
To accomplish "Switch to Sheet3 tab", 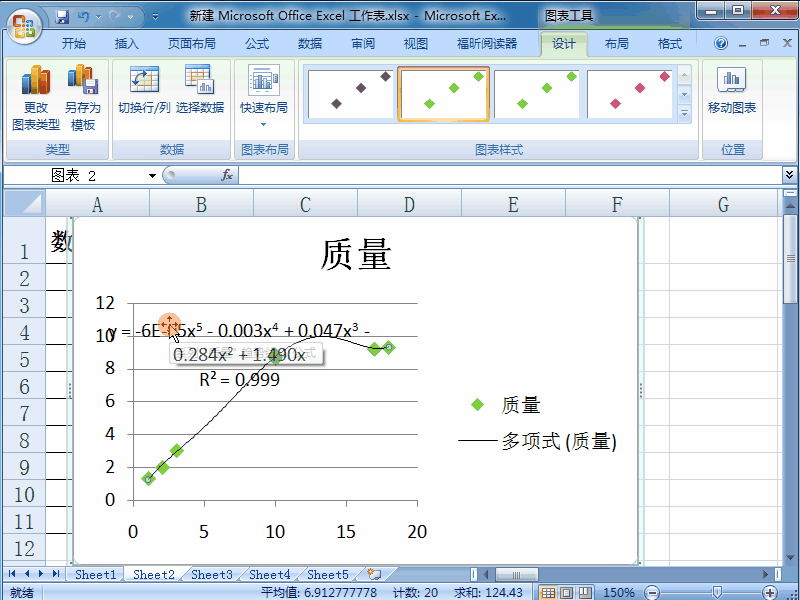I will [212, 574].
